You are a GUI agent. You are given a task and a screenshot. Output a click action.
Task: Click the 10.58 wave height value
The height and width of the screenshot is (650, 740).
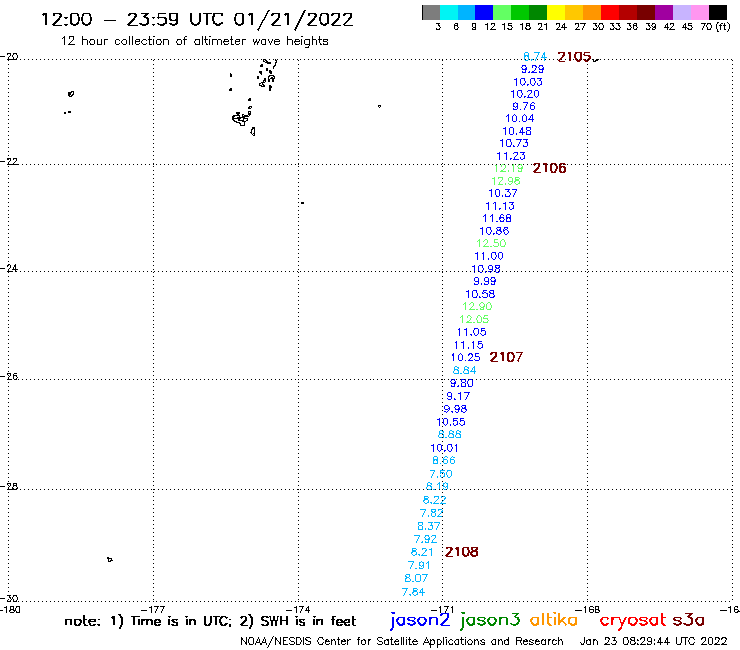coord(480,294)
